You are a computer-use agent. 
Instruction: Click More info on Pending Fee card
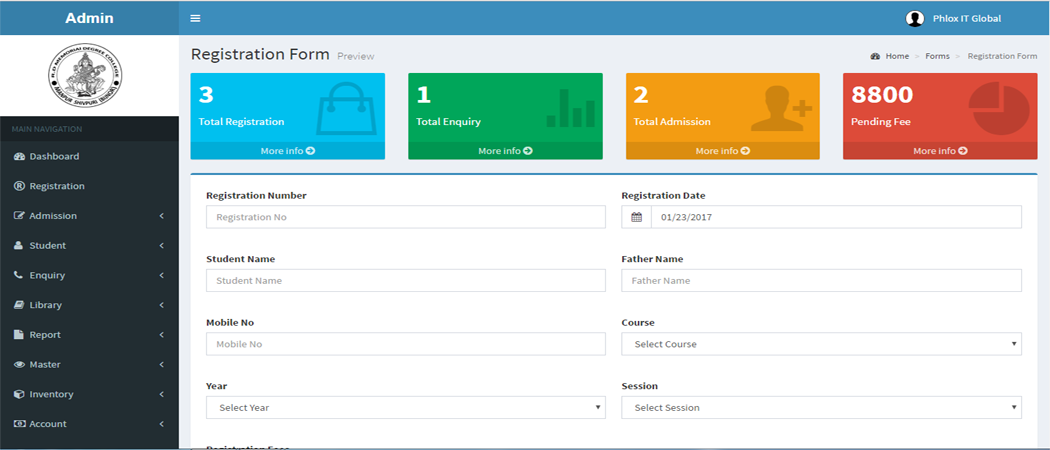[x=939, y=151]
